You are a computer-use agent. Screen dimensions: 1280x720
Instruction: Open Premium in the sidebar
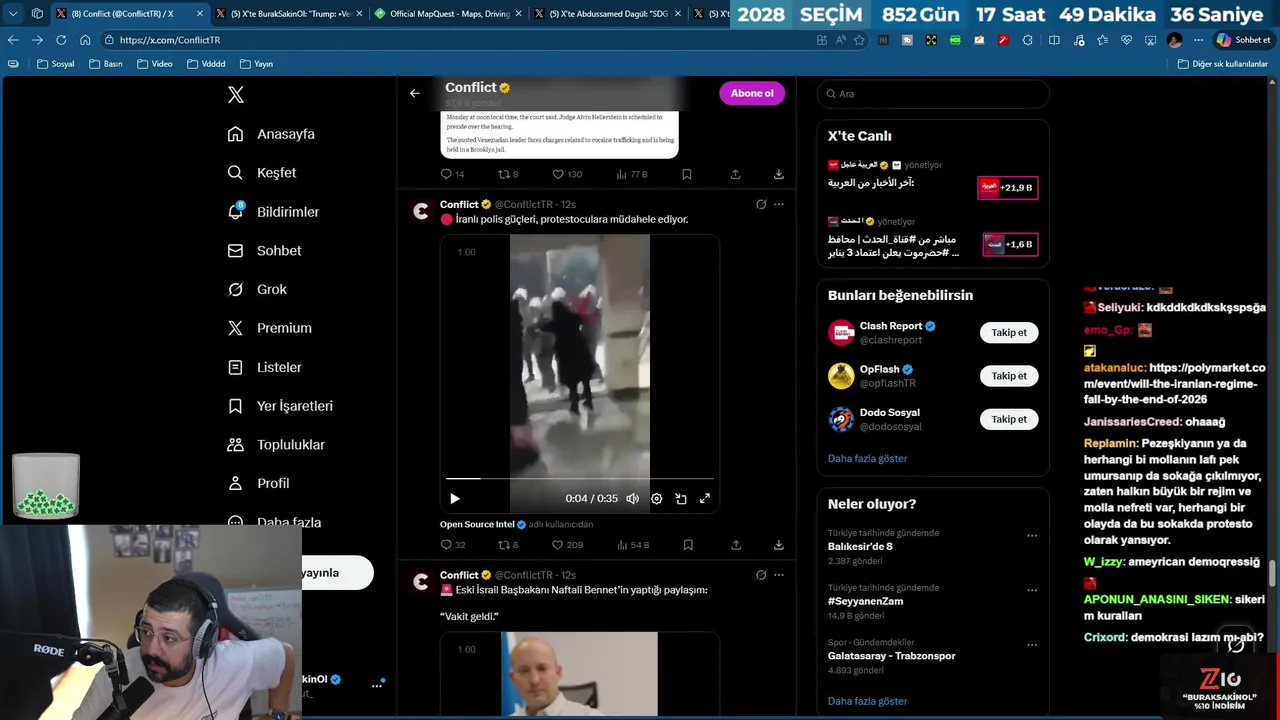pos(269,328)
